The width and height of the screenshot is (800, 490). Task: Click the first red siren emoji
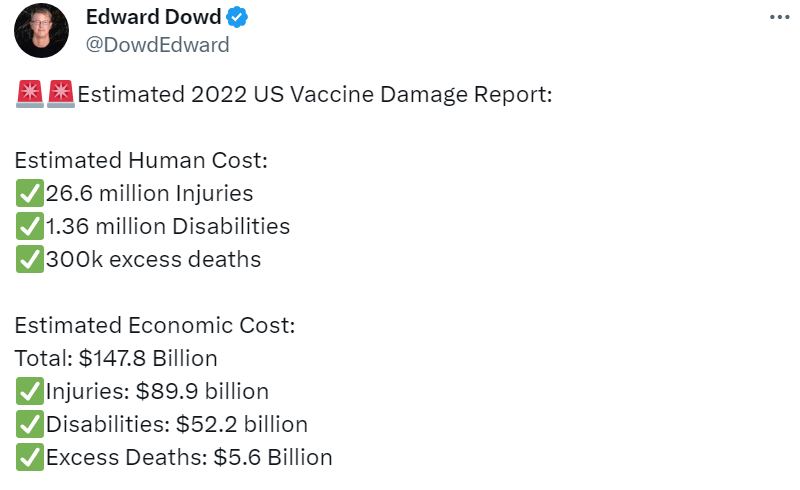click(30, 95)
